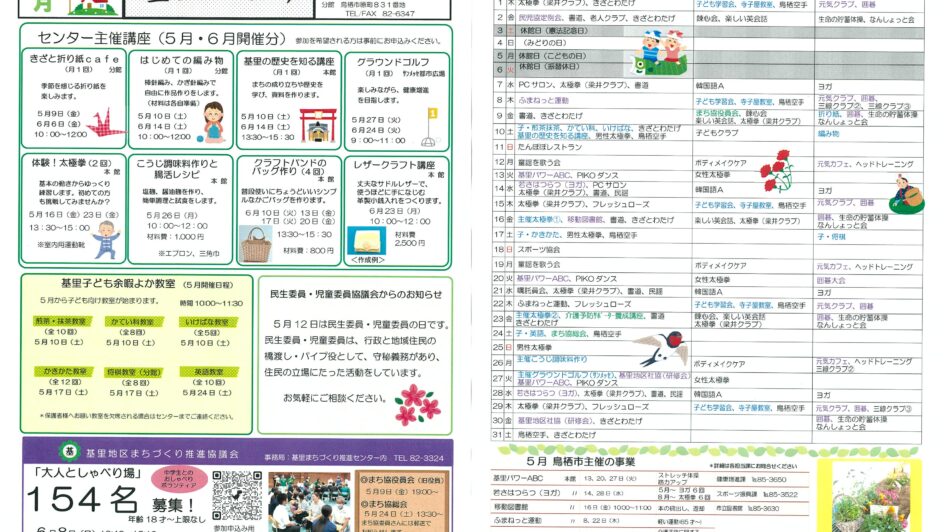
Task: Click the red shrine gate illustration
Action: coord(318,125)
